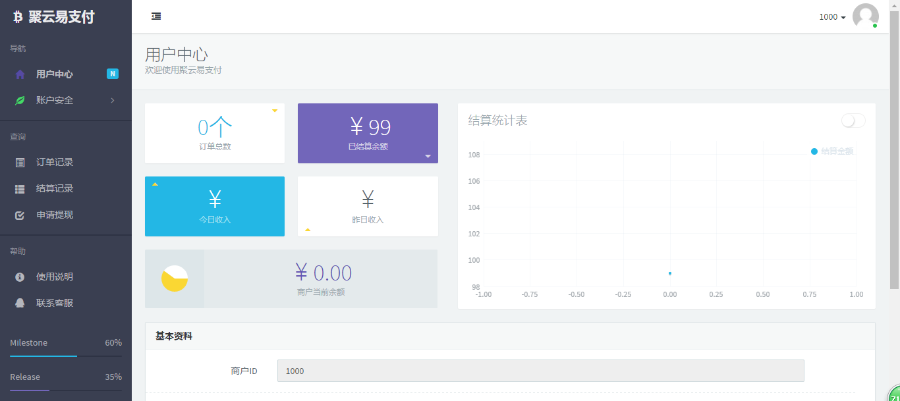Click the hamburger menu icon in header
Viewport: 900px width, 401px height.
(x=156, y=17)
